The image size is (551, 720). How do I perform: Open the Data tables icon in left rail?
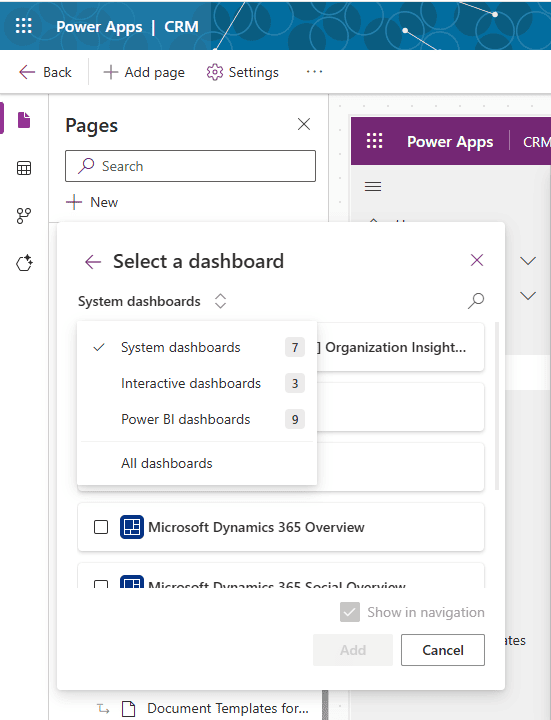(24, 168)
